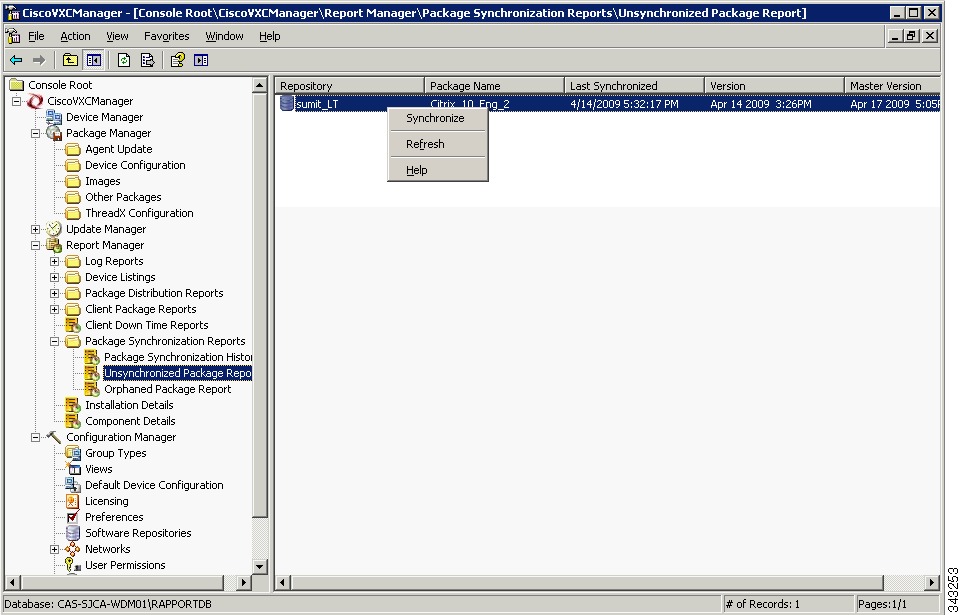Select the Device Manager tree icon
The width and height of the screenshot is (961, 615).
tap(54, 117)
